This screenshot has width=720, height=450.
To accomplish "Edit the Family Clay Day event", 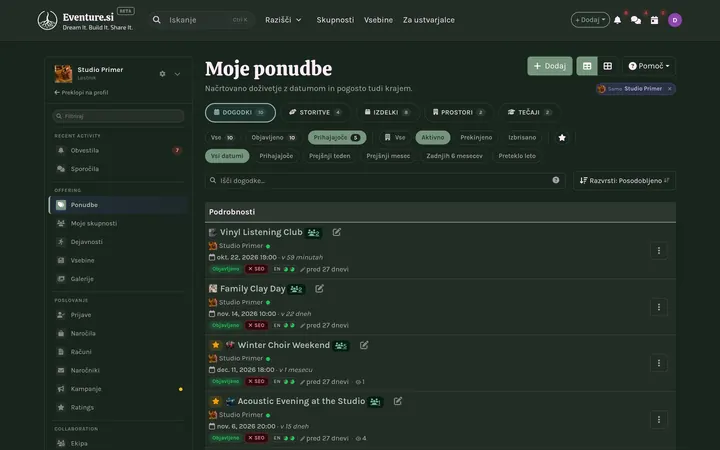I will click(x=320, y=288).
